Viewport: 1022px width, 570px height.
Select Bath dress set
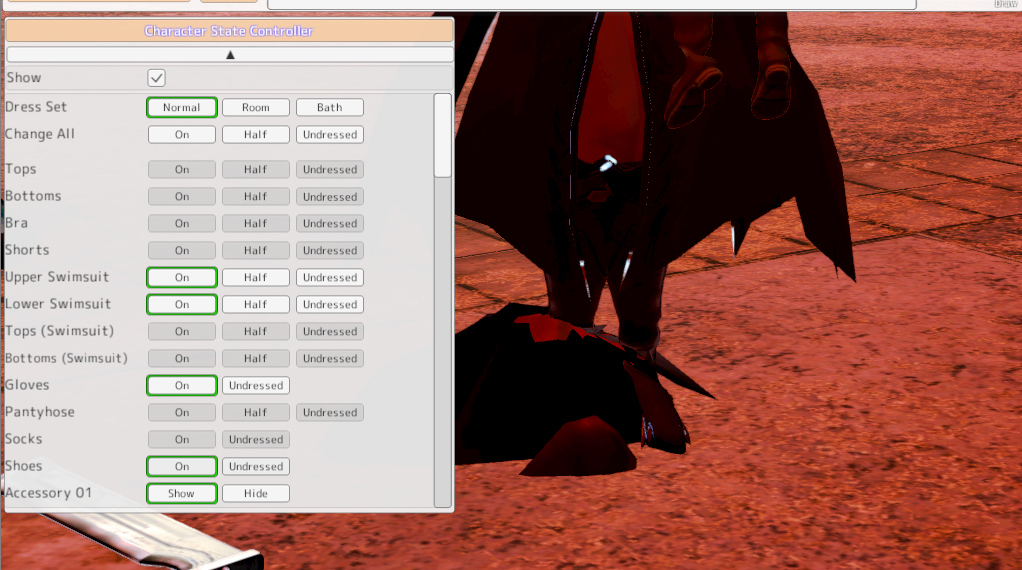pyautogui.click(x=330, y=107)
